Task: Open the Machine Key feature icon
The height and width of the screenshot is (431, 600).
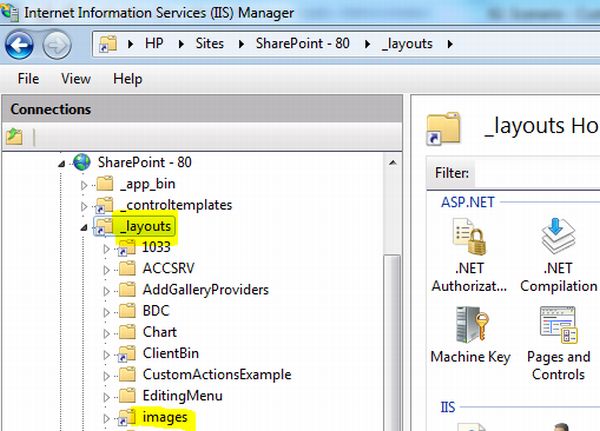Action: click(471, 325)
